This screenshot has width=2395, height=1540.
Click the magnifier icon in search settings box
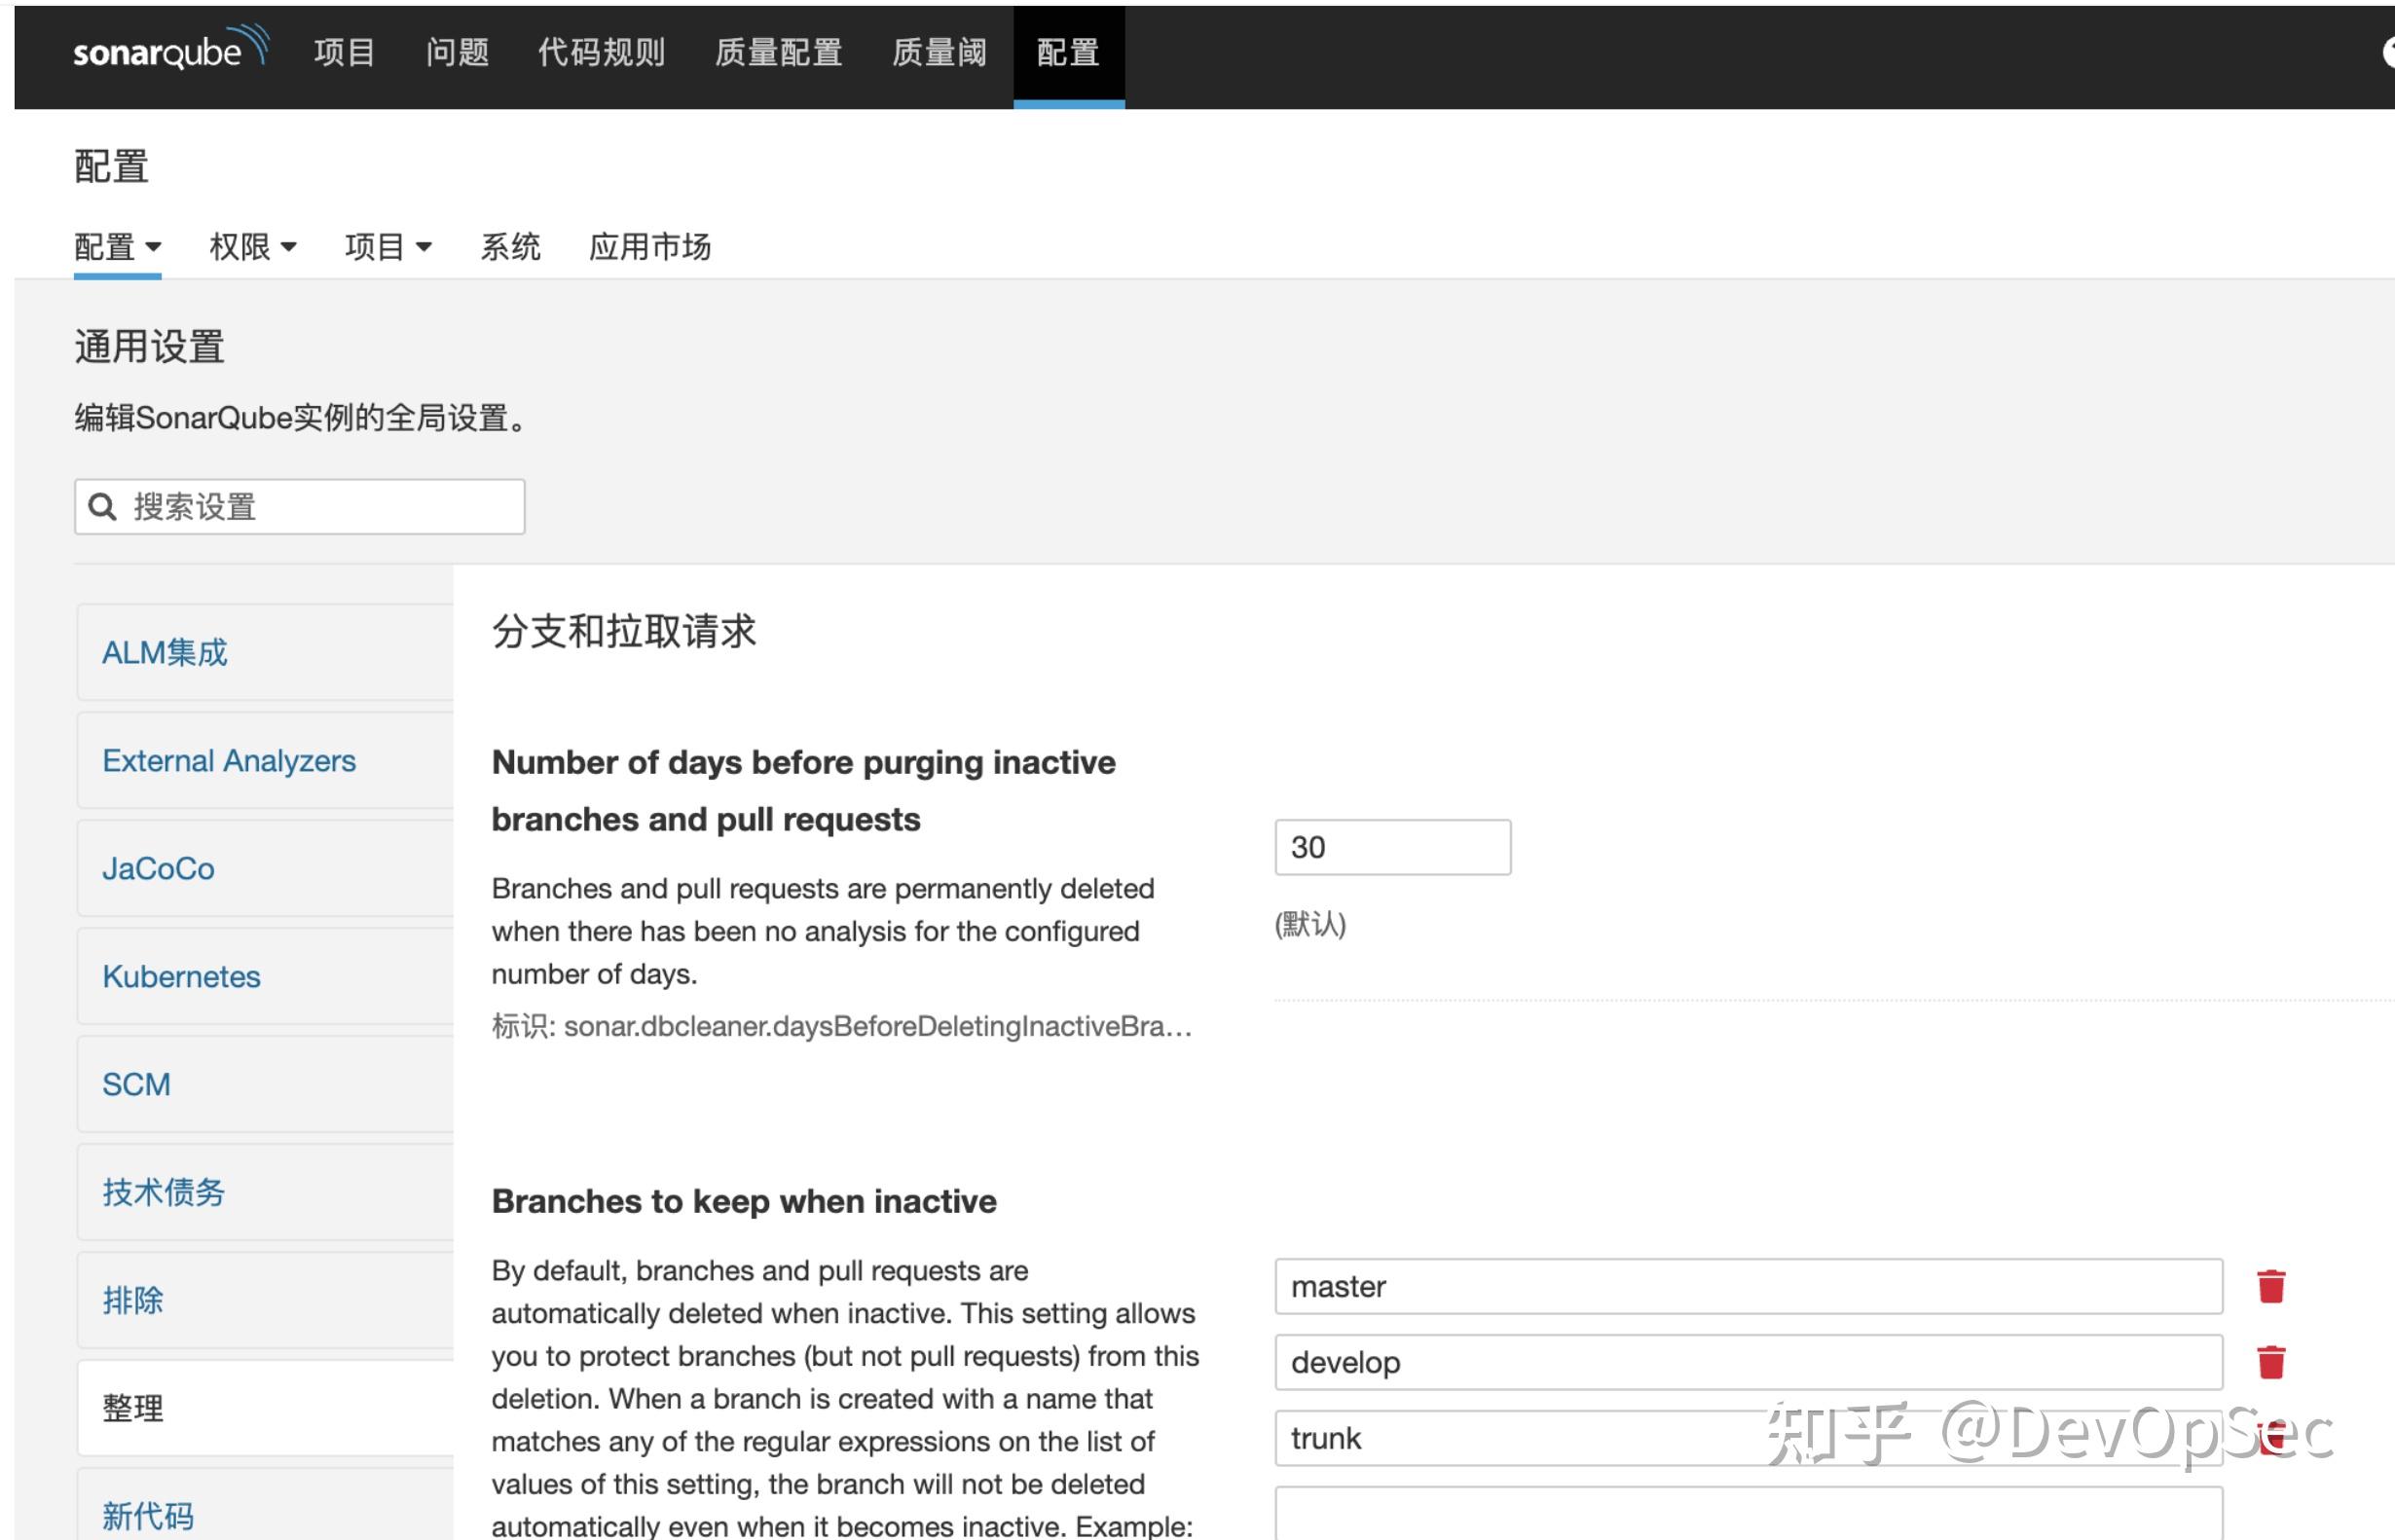103,507
